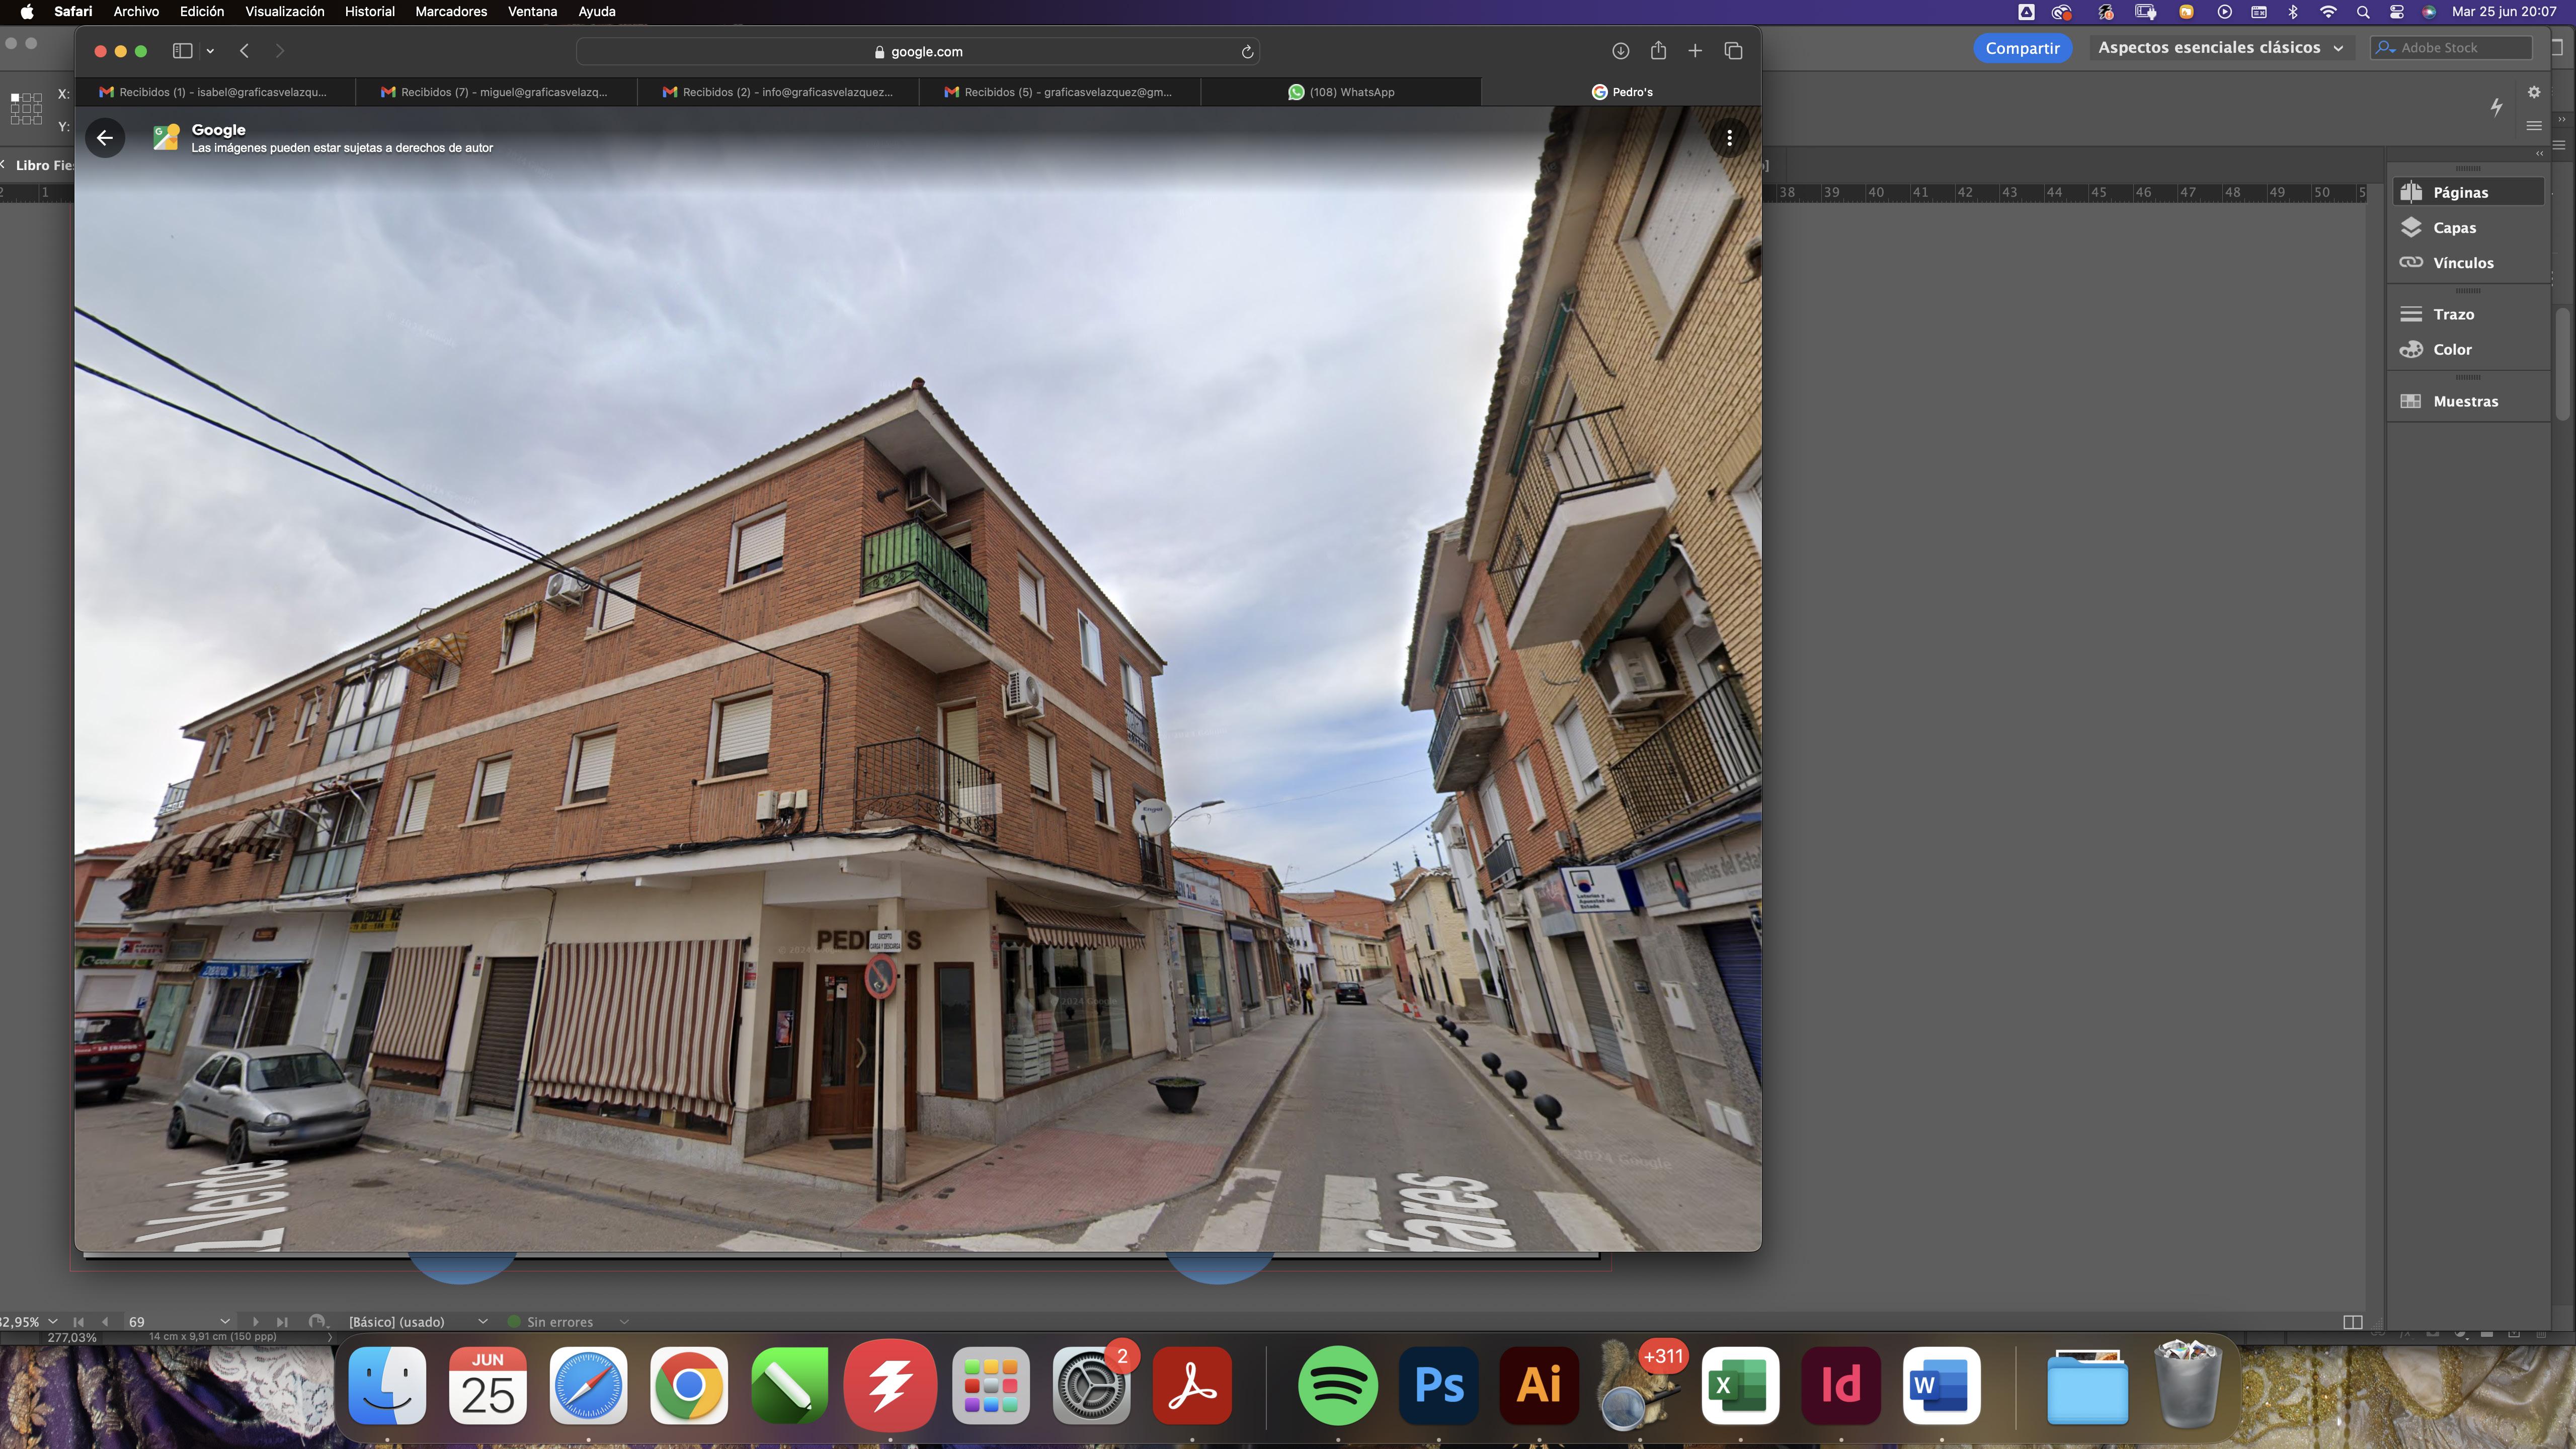
Task: Open the Capas panel in InDesign
Action: click(x=2454, y=228)
